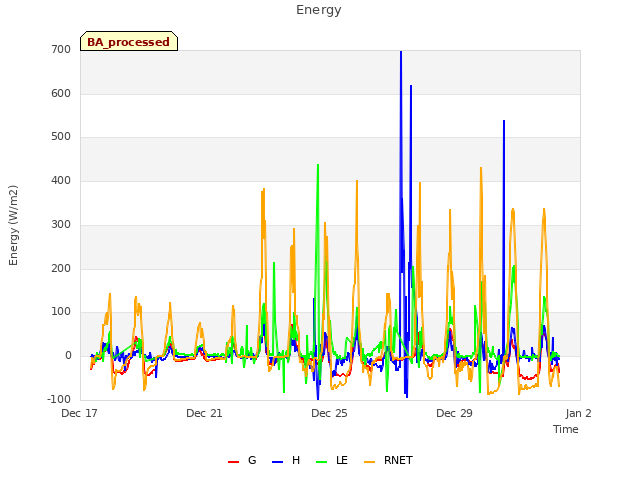Click the 0 y-axis tick label
The height and width of the screenshot is (480, 640).
[68, 356]
